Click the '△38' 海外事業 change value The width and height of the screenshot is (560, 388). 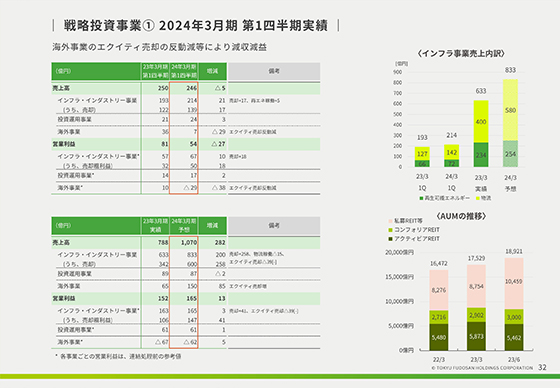pyautogui.click(x=218, y=188)
